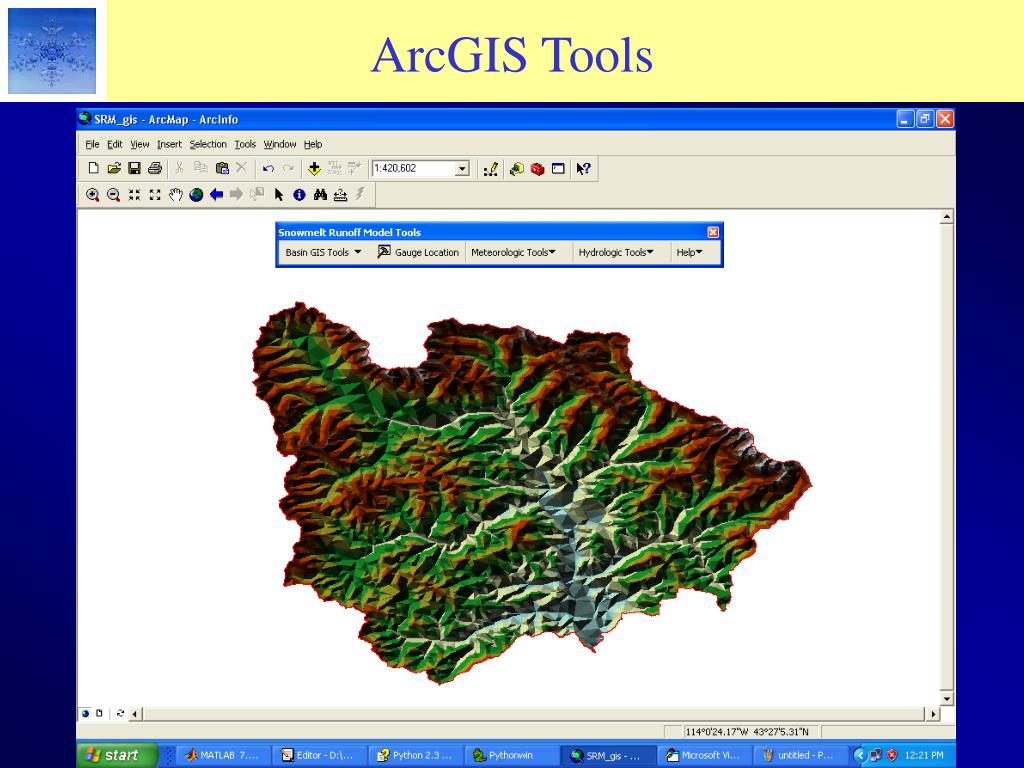Image resolution: width=1024 pixels, height=768 pixels.
Task: Select the Zoom In tool
Action: 93,195
